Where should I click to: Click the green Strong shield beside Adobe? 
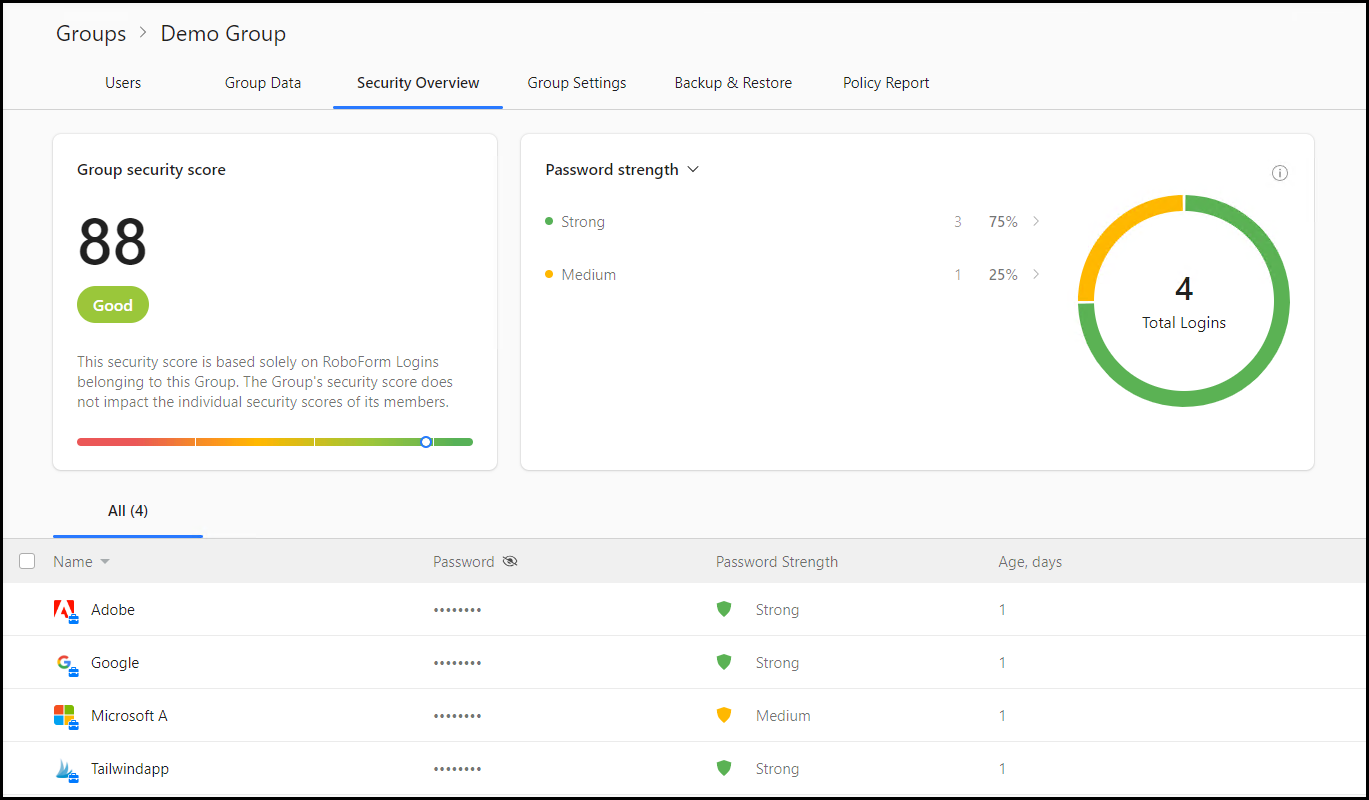(x=723, y=608)
